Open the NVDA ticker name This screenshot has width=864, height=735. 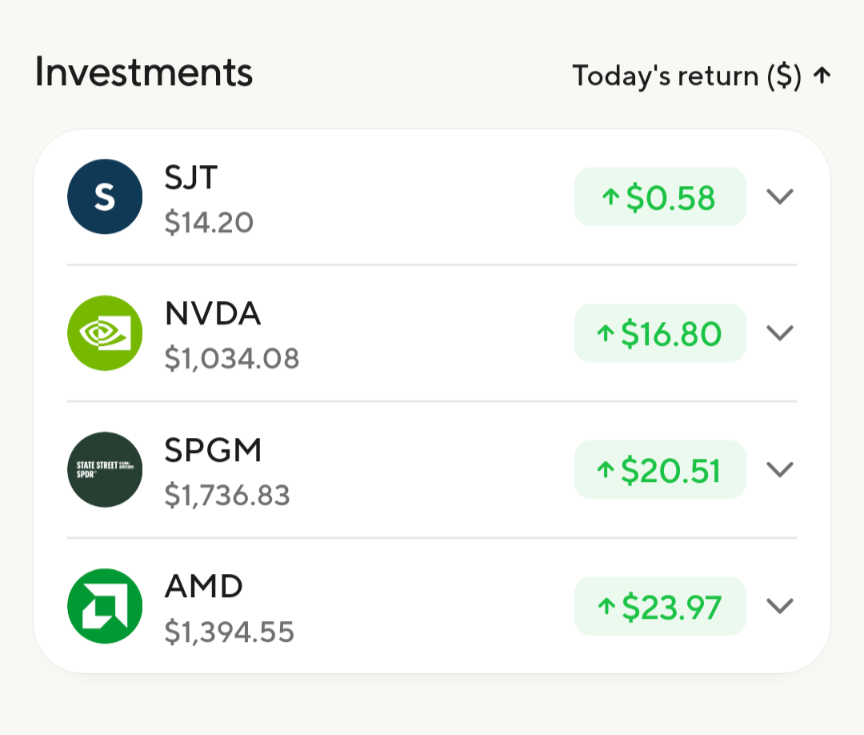click(x=212, y=314)
